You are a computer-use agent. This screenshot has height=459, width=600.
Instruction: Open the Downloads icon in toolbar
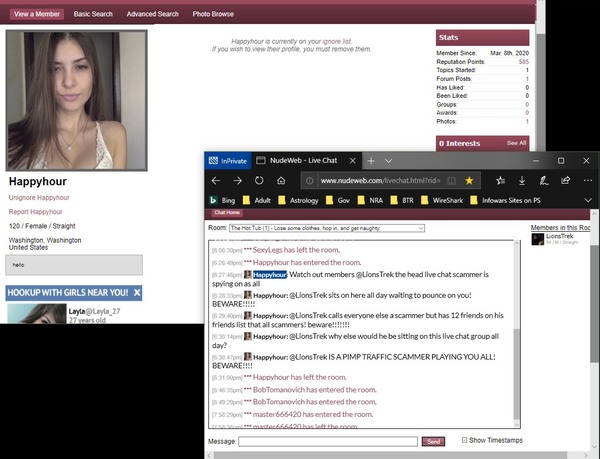[523, 181]
